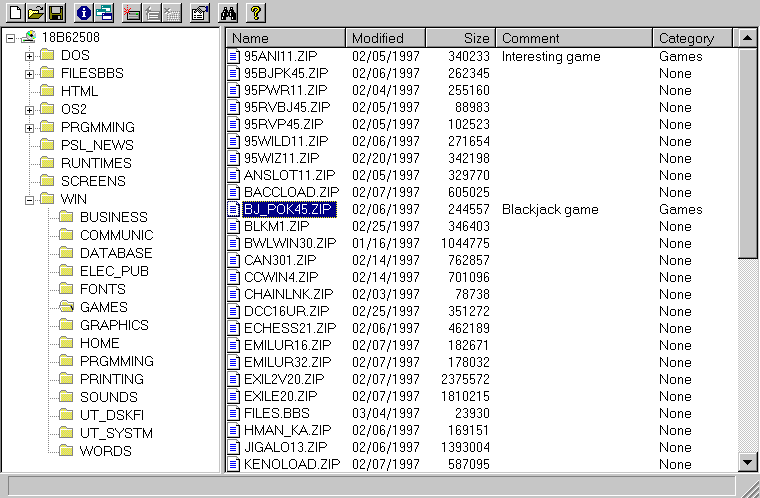Click the Open folder toolbar icon
Viewport: 760px width, 498px height.
pyautogui.click(x=36, y=12)
